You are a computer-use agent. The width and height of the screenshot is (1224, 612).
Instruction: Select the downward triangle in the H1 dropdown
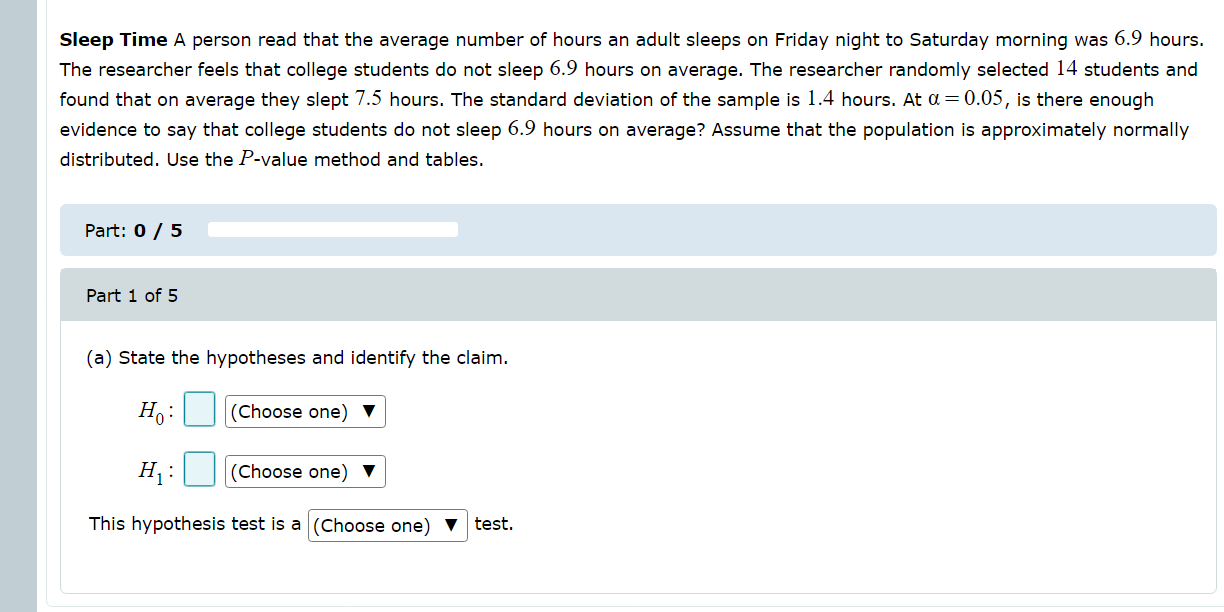click(x=370, y=470)
